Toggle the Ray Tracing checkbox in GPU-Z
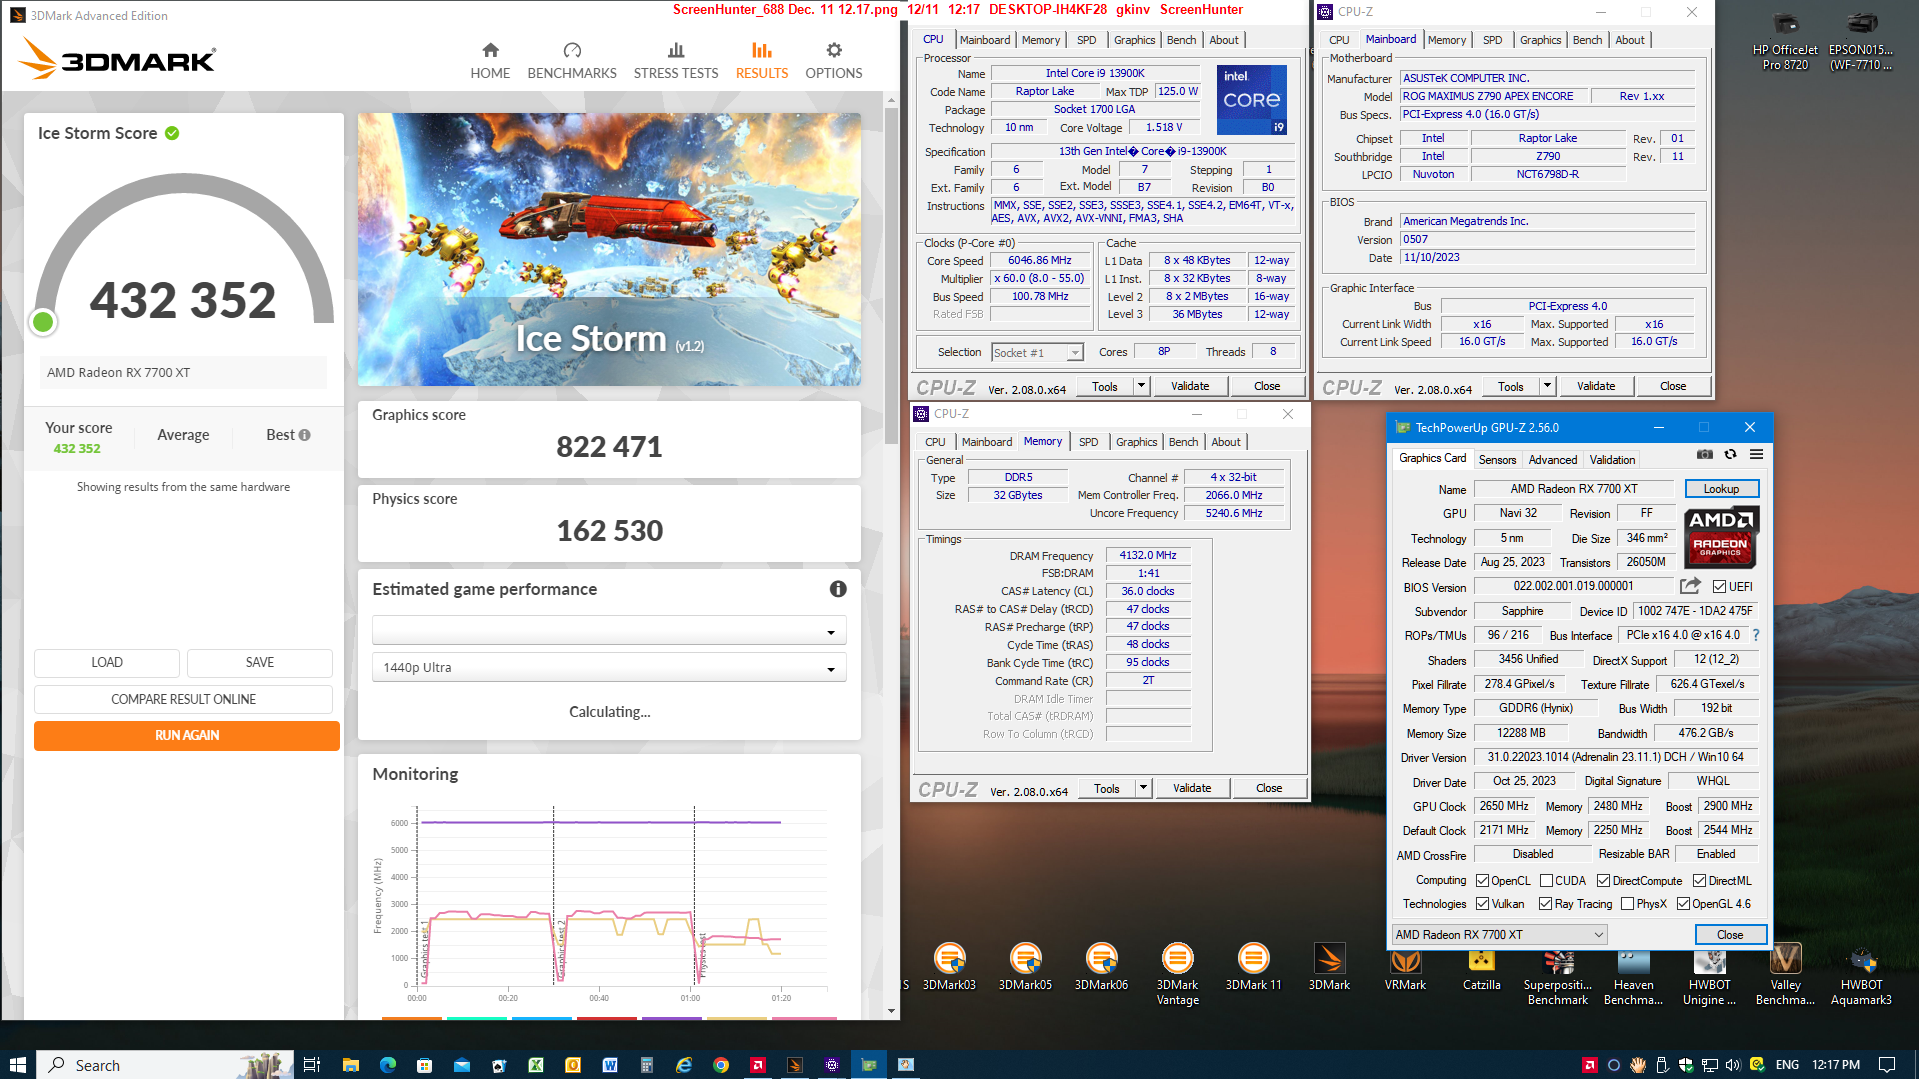The width and height of the screenshot is (1919, 1079). 1545,904
